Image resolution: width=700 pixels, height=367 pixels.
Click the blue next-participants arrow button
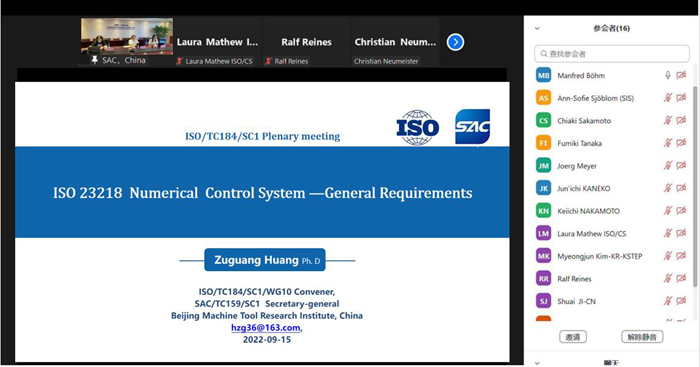pyautogui.click(x=455, y=42)
